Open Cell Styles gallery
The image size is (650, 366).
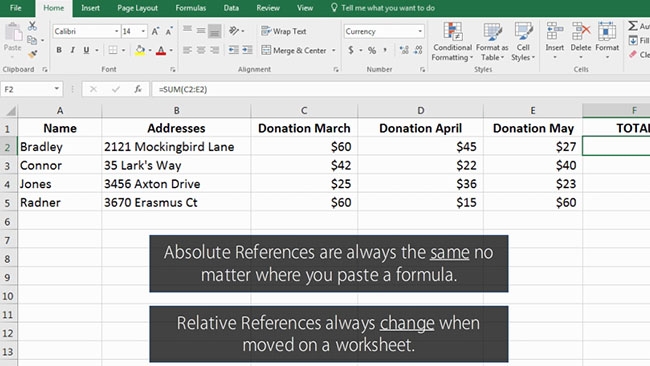[x=523, y=42]
